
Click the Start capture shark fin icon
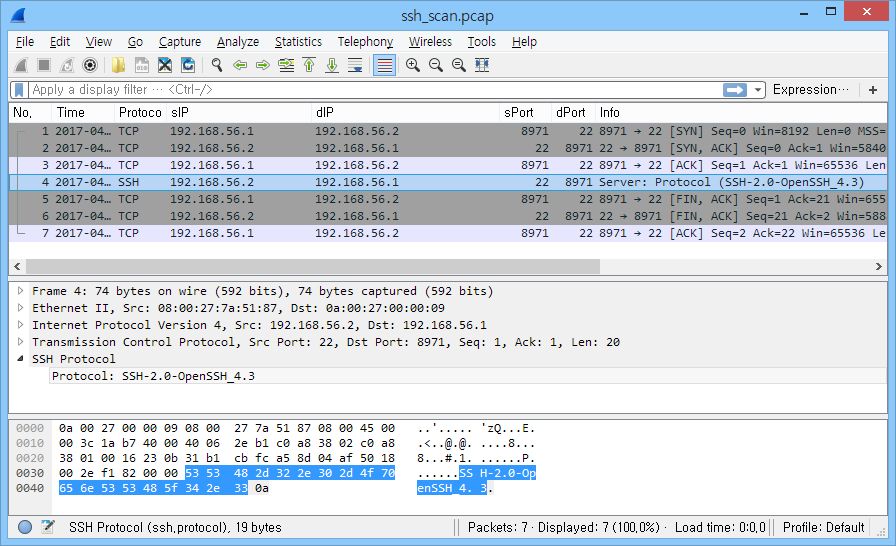[x=21, y=65]
